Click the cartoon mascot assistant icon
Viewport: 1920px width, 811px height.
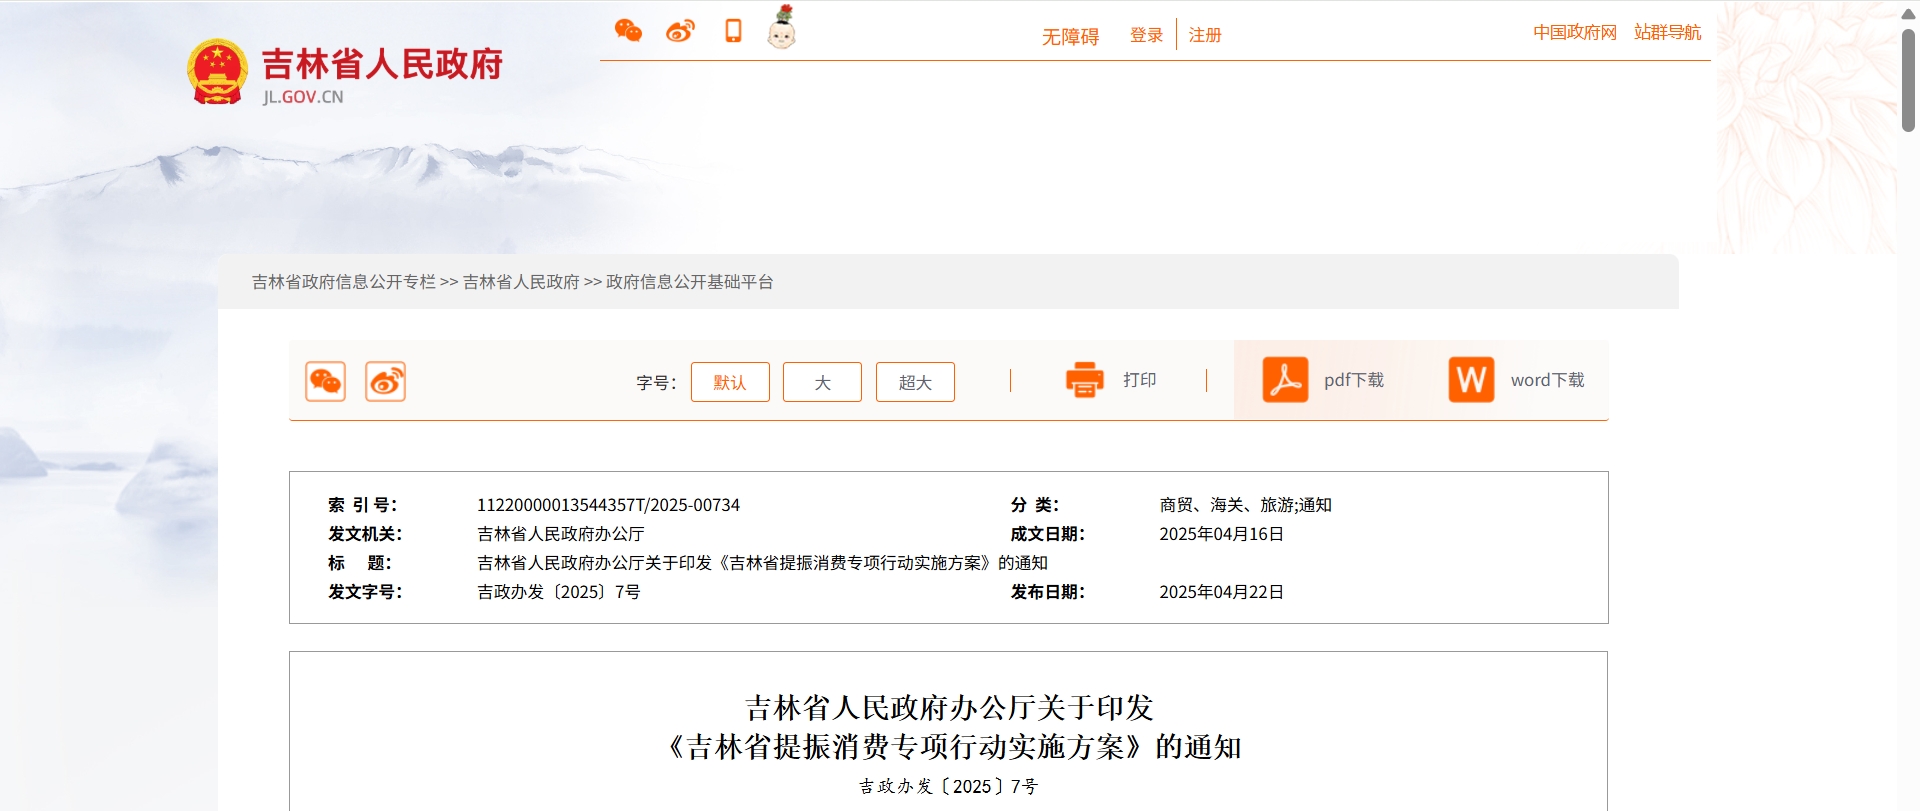(x=781, y=29)
